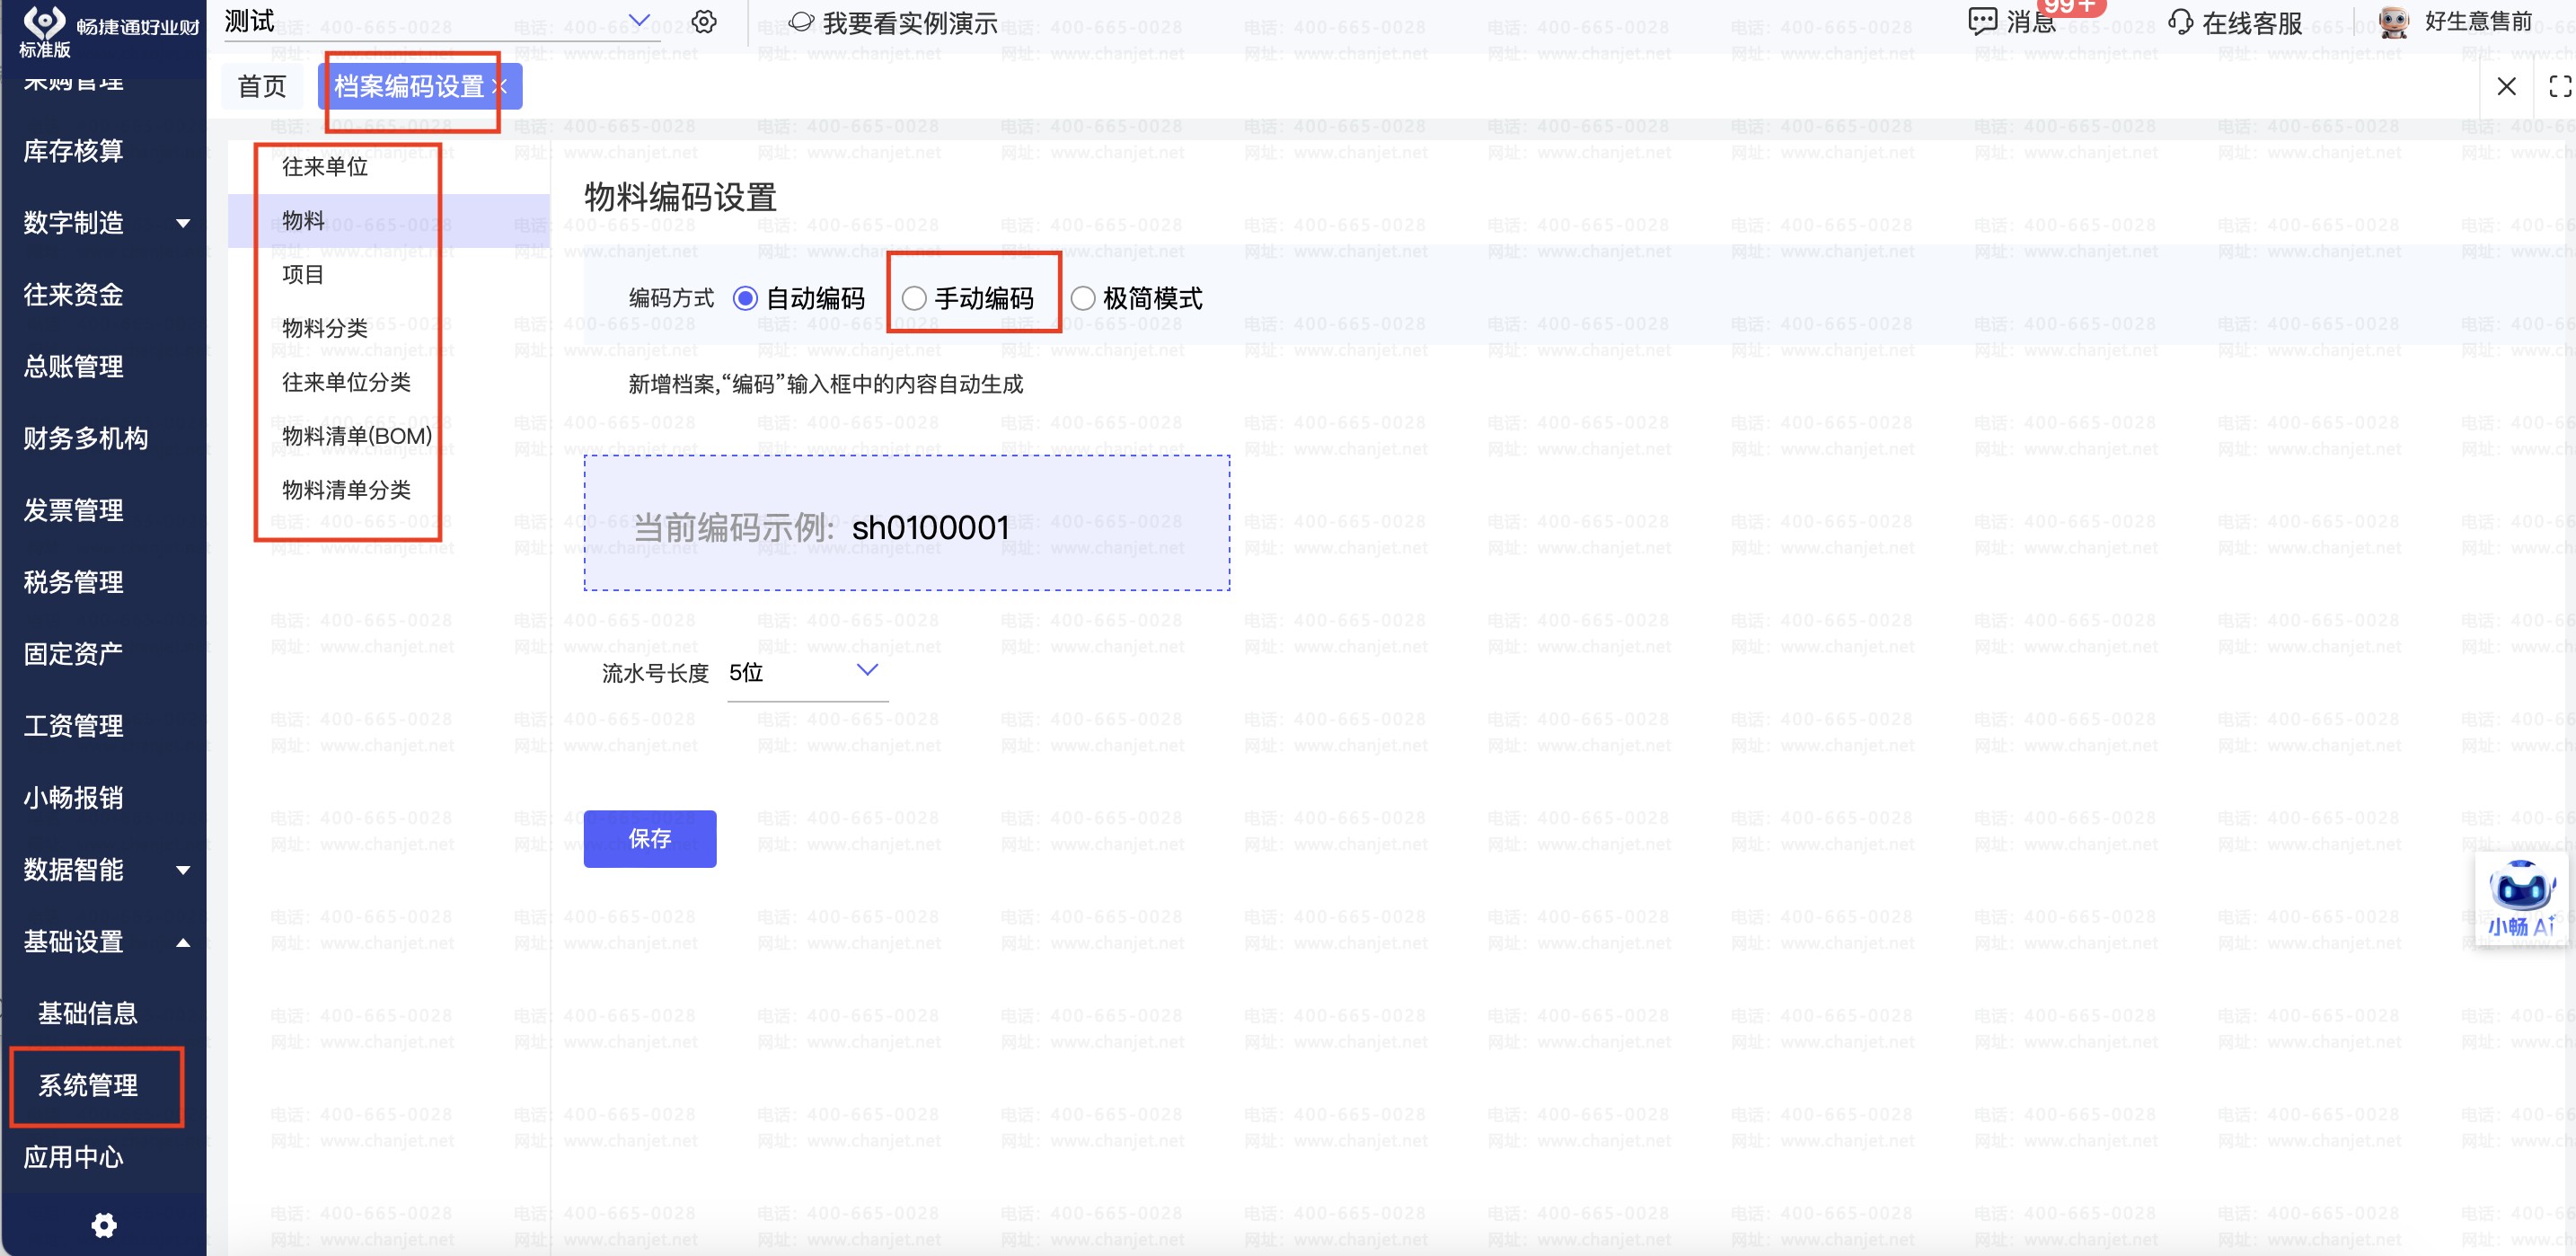The width and height of the screenshot is (2576, 1256).
Task: Open 测试 account selector dropdown
Action: [639, 21]
